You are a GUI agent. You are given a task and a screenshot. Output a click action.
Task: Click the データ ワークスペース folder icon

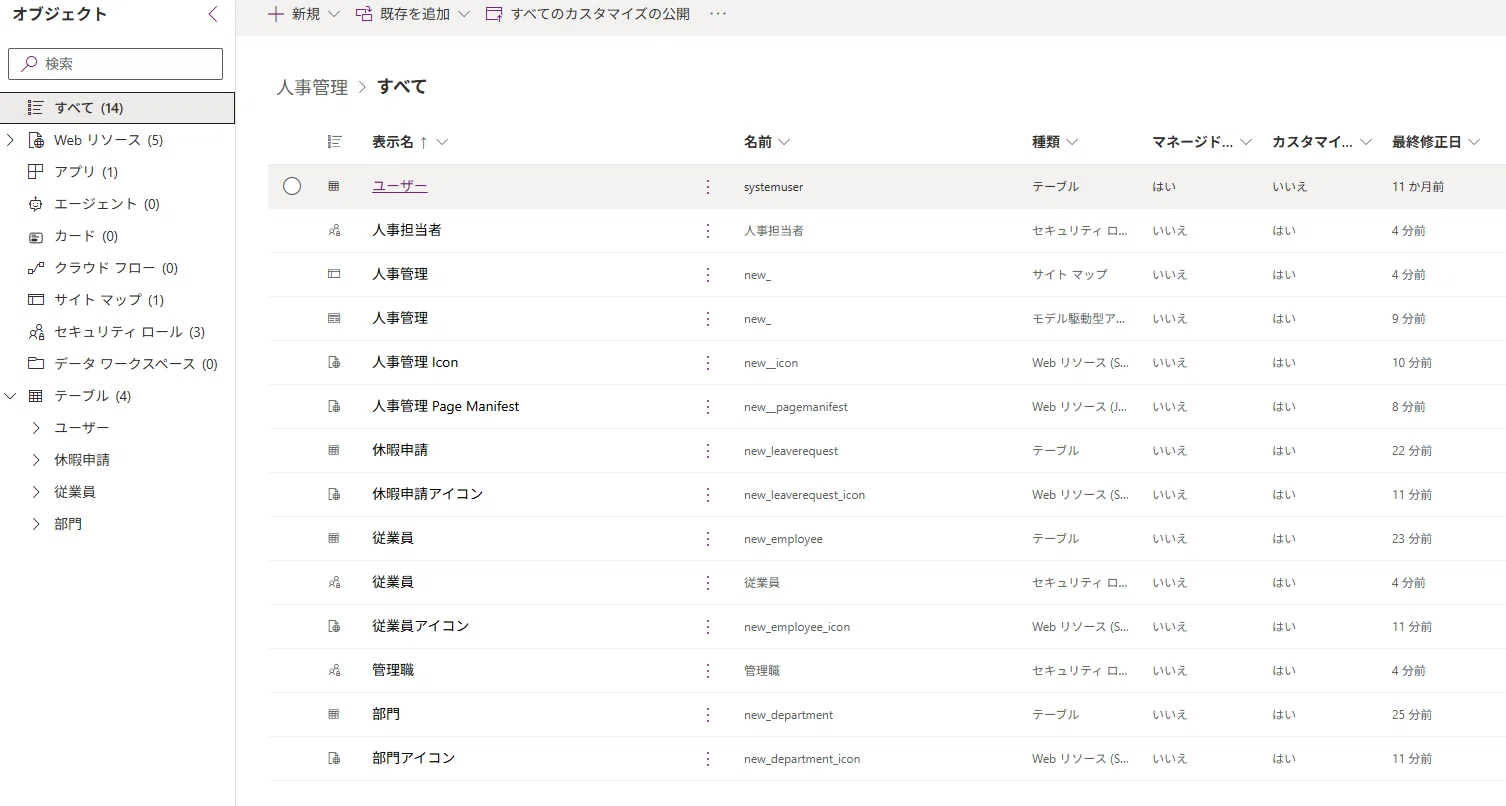[36, 364]
